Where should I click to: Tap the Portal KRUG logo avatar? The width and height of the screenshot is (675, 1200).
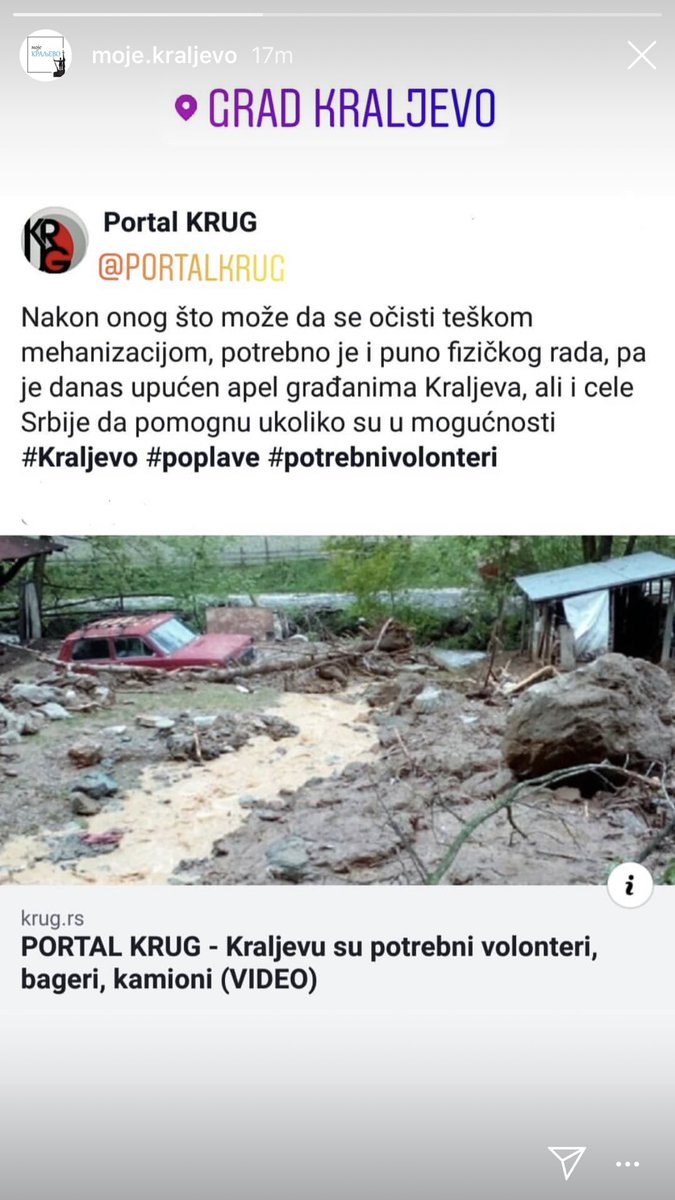click(55, 241)
